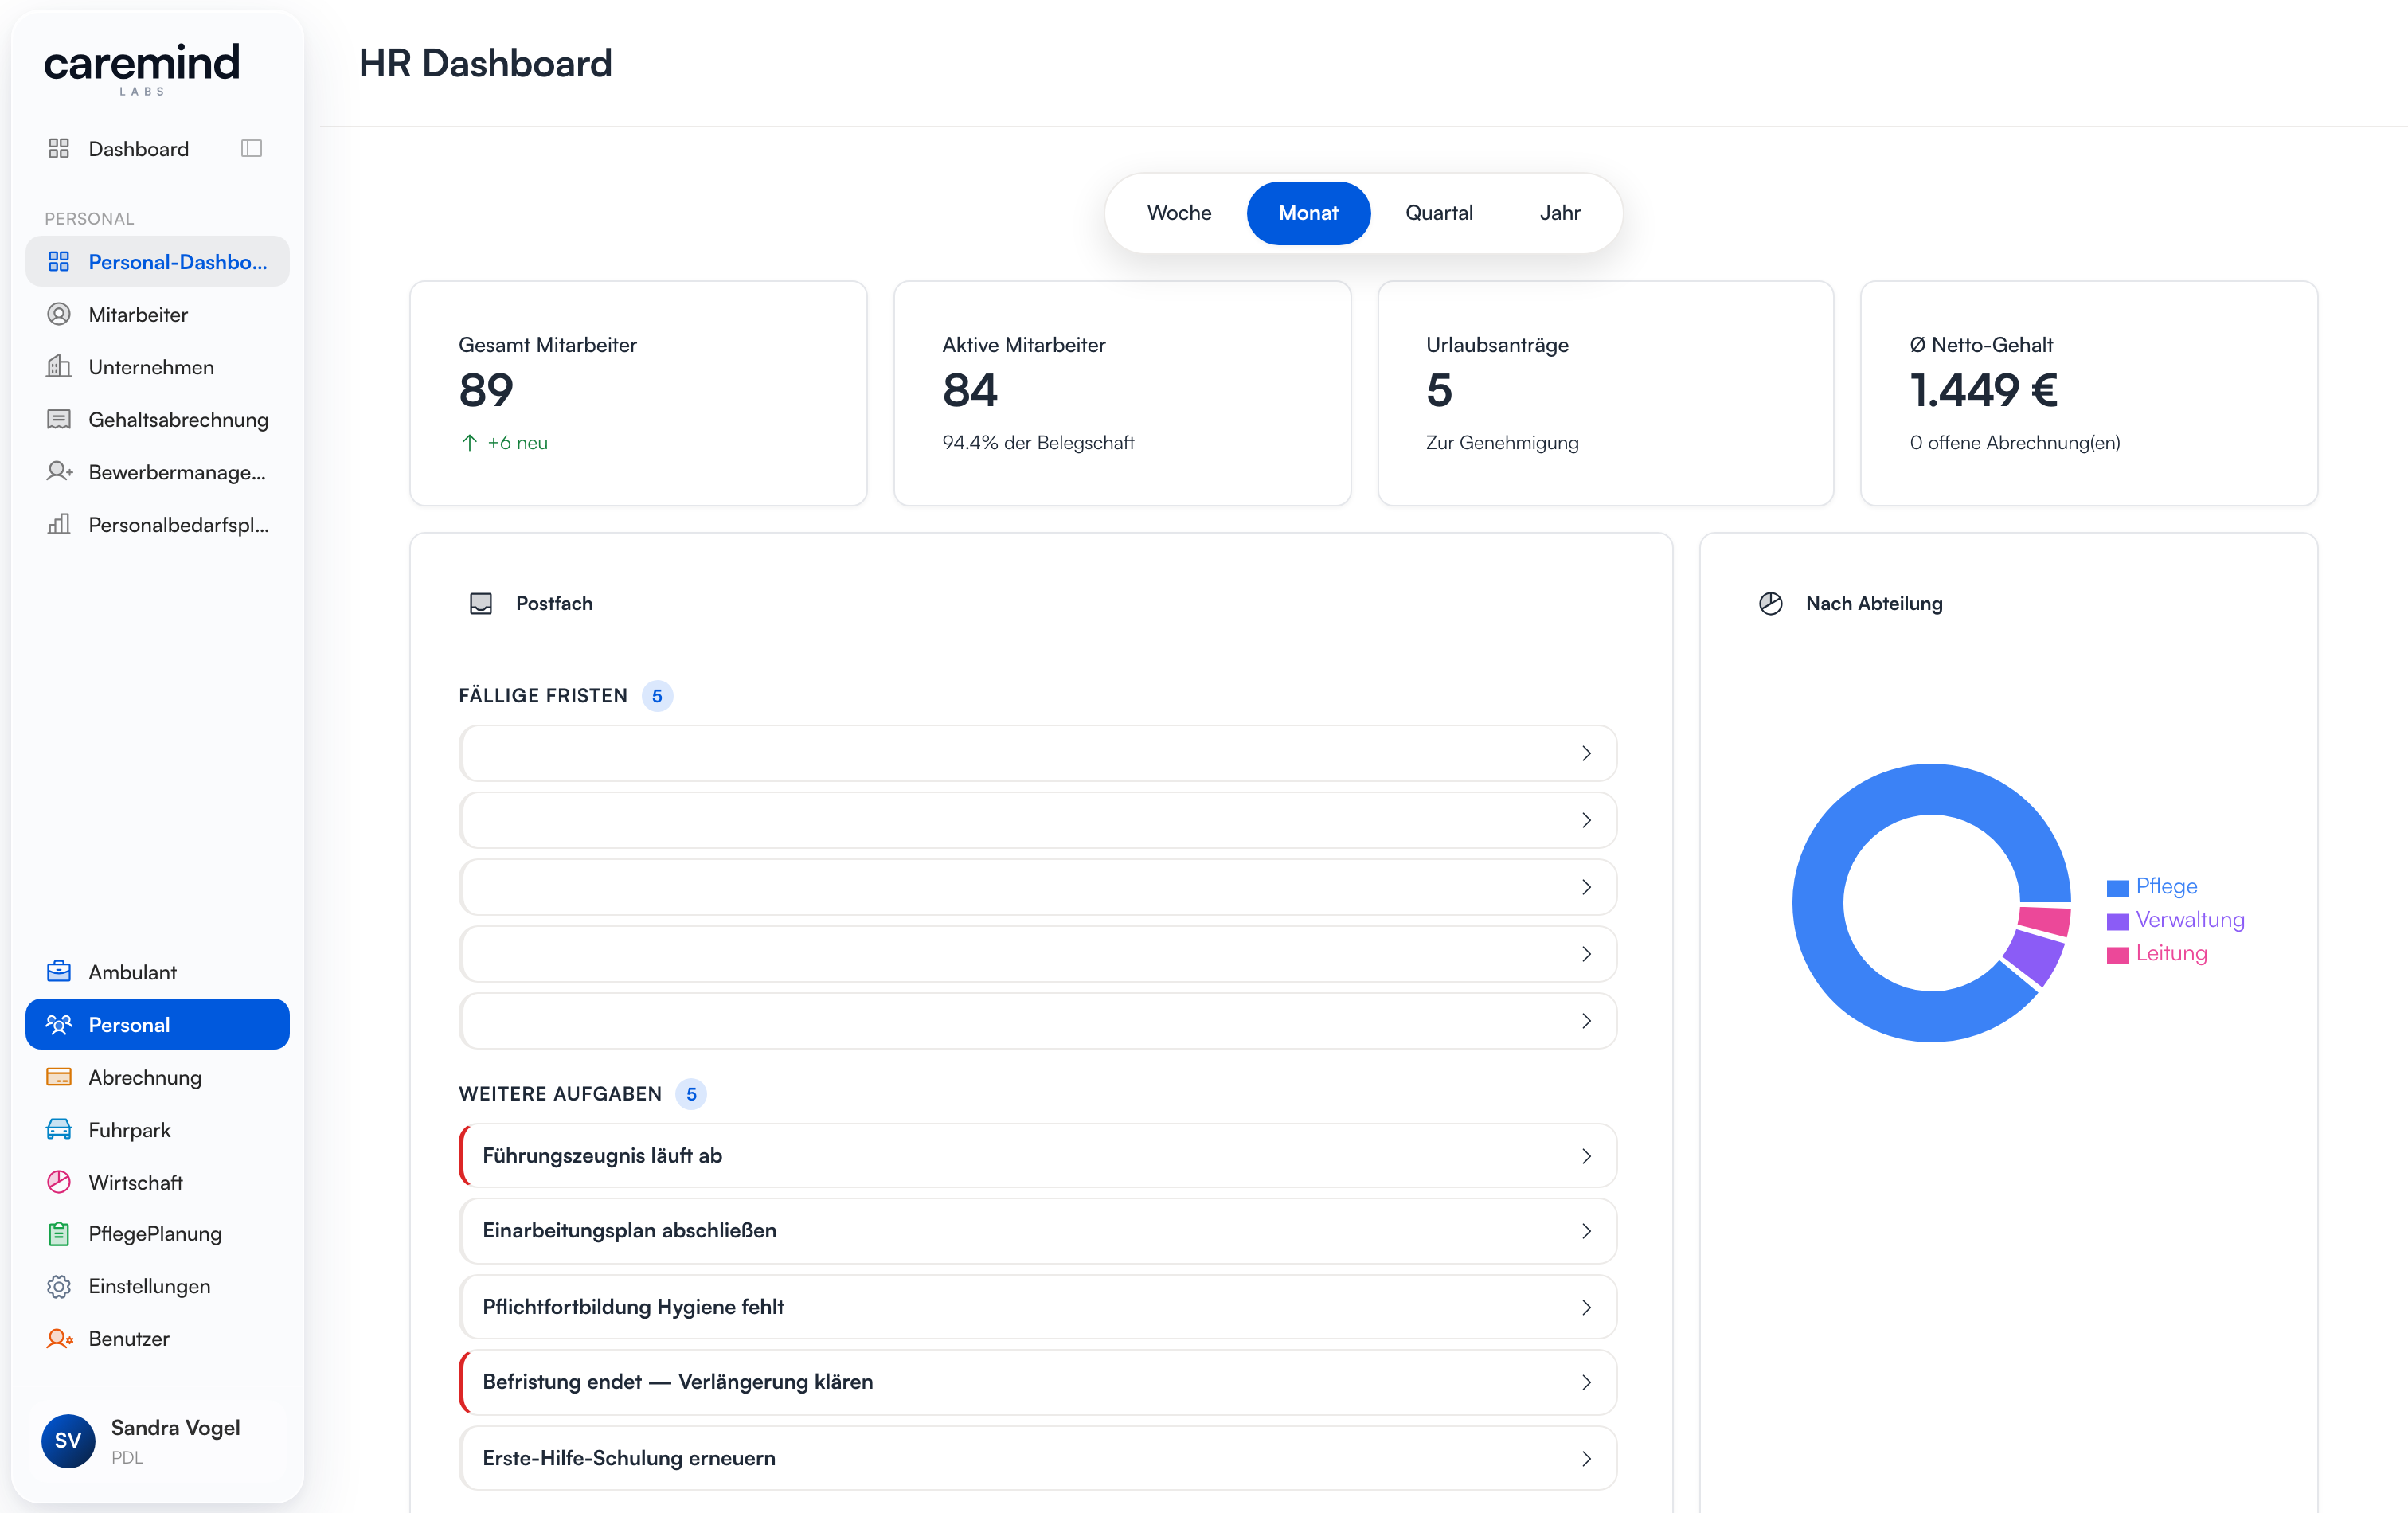Select the Quartal time range

tap(1439, 213)
